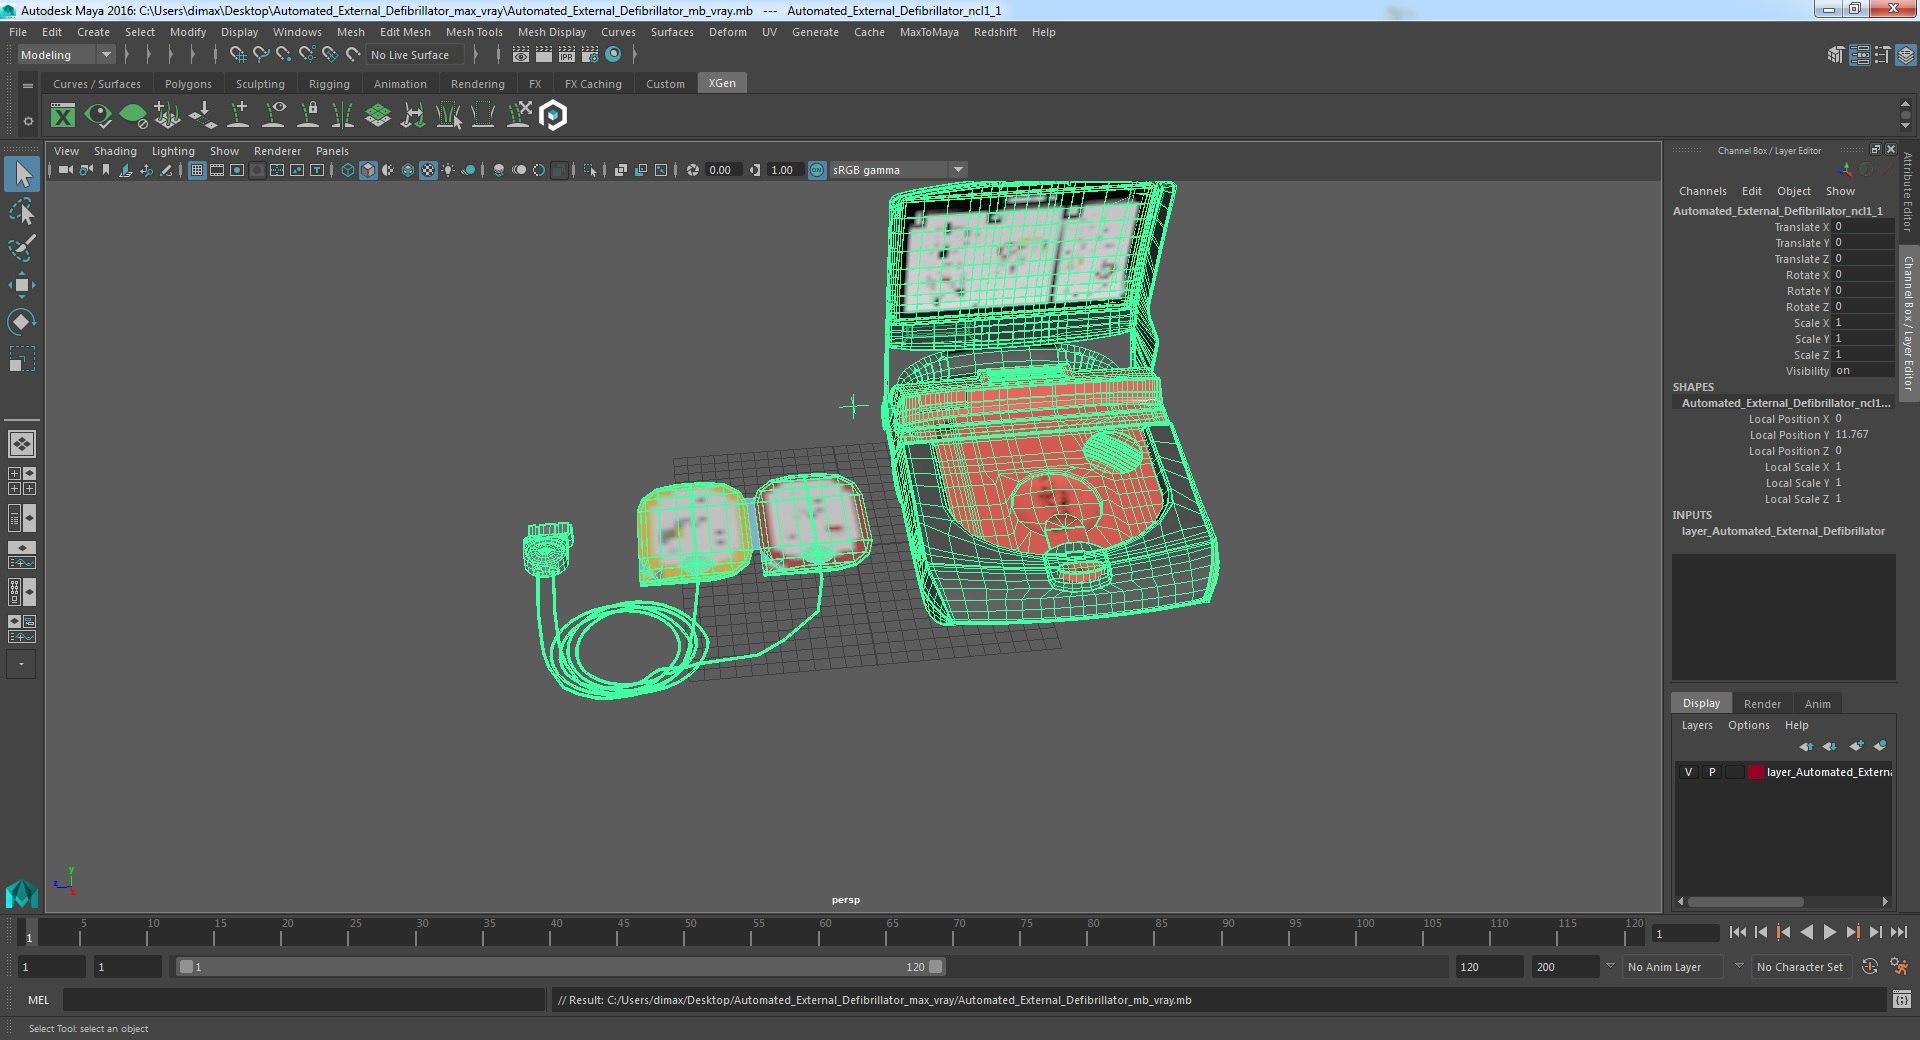Viewport: 1920px width, 1040px height.
Task: Click the XGen guide lock shelf icon
Action: point(309,116)
